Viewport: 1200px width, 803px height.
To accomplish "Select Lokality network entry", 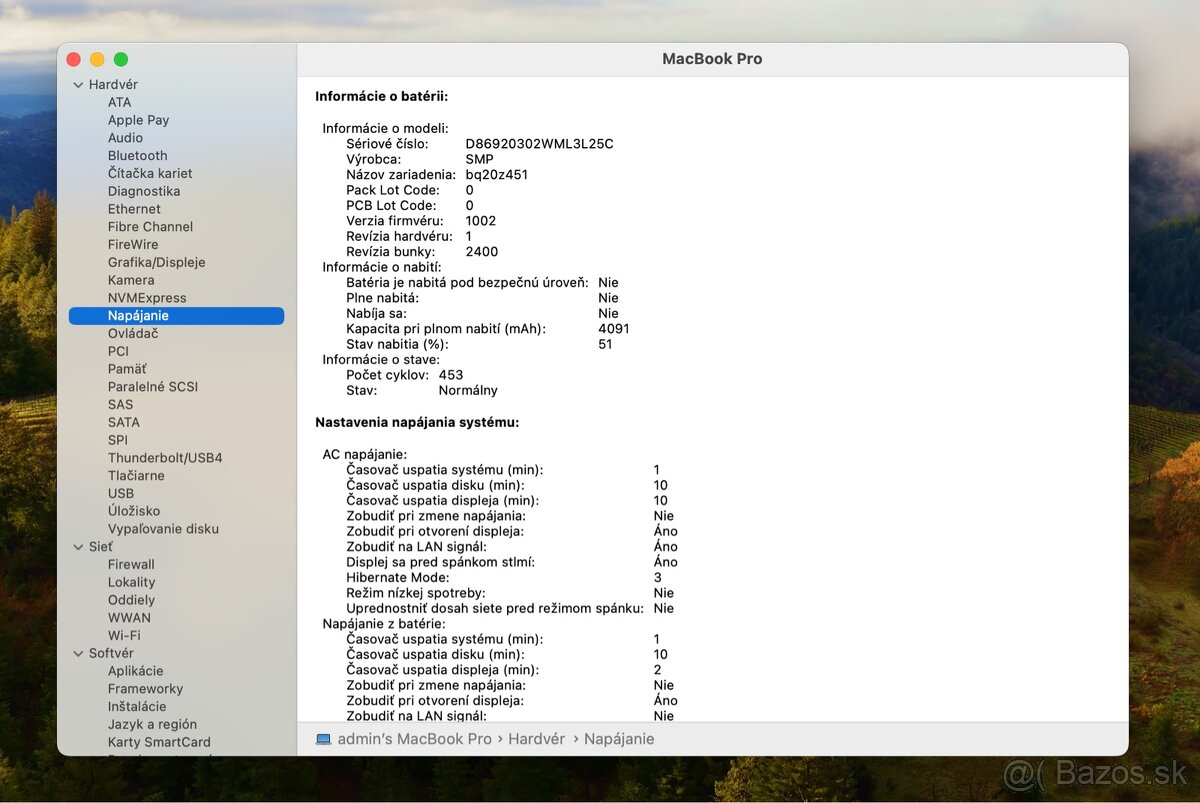I will click(132, 582).
